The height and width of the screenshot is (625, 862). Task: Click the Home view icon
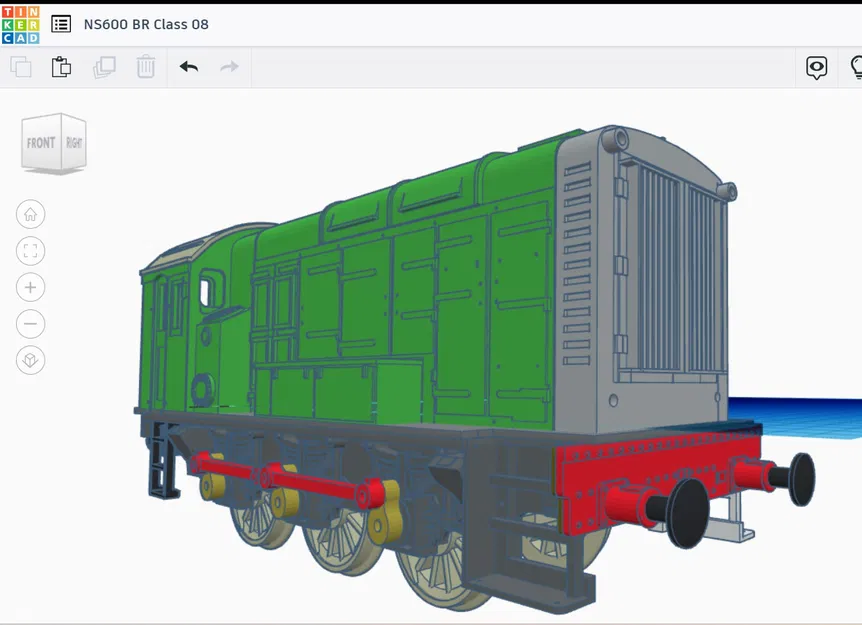tap(30, 214)
